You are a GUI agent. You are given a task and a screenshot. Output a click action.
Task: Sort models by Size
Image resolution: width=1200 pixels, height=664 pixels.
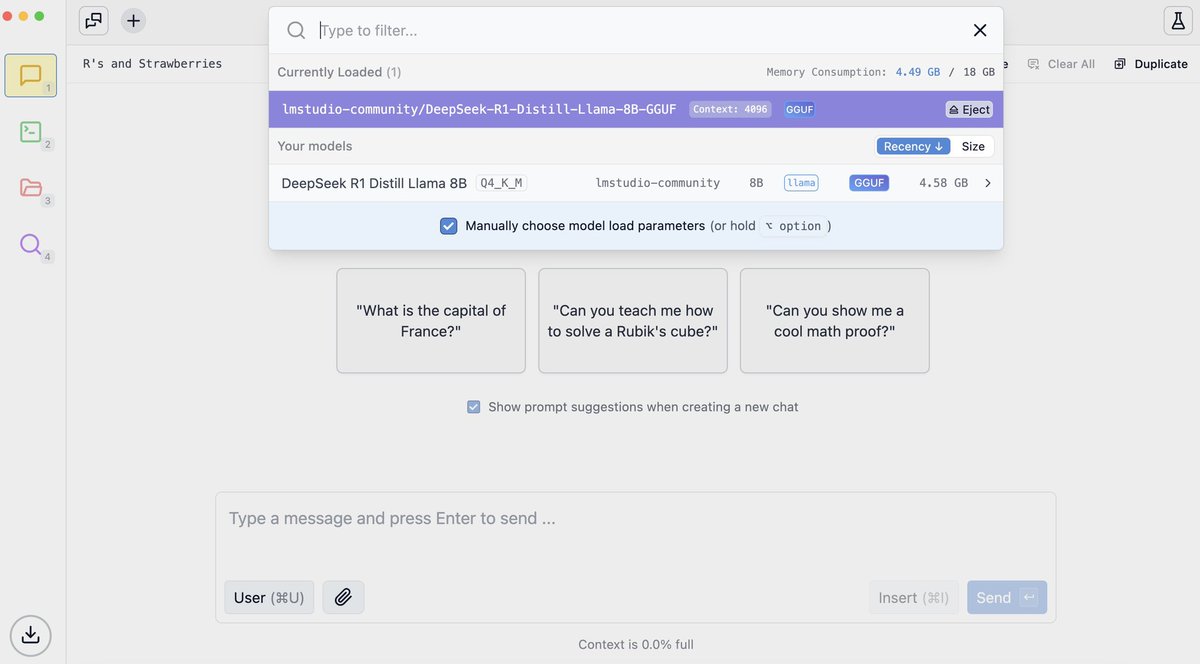[x=973, y=146]
